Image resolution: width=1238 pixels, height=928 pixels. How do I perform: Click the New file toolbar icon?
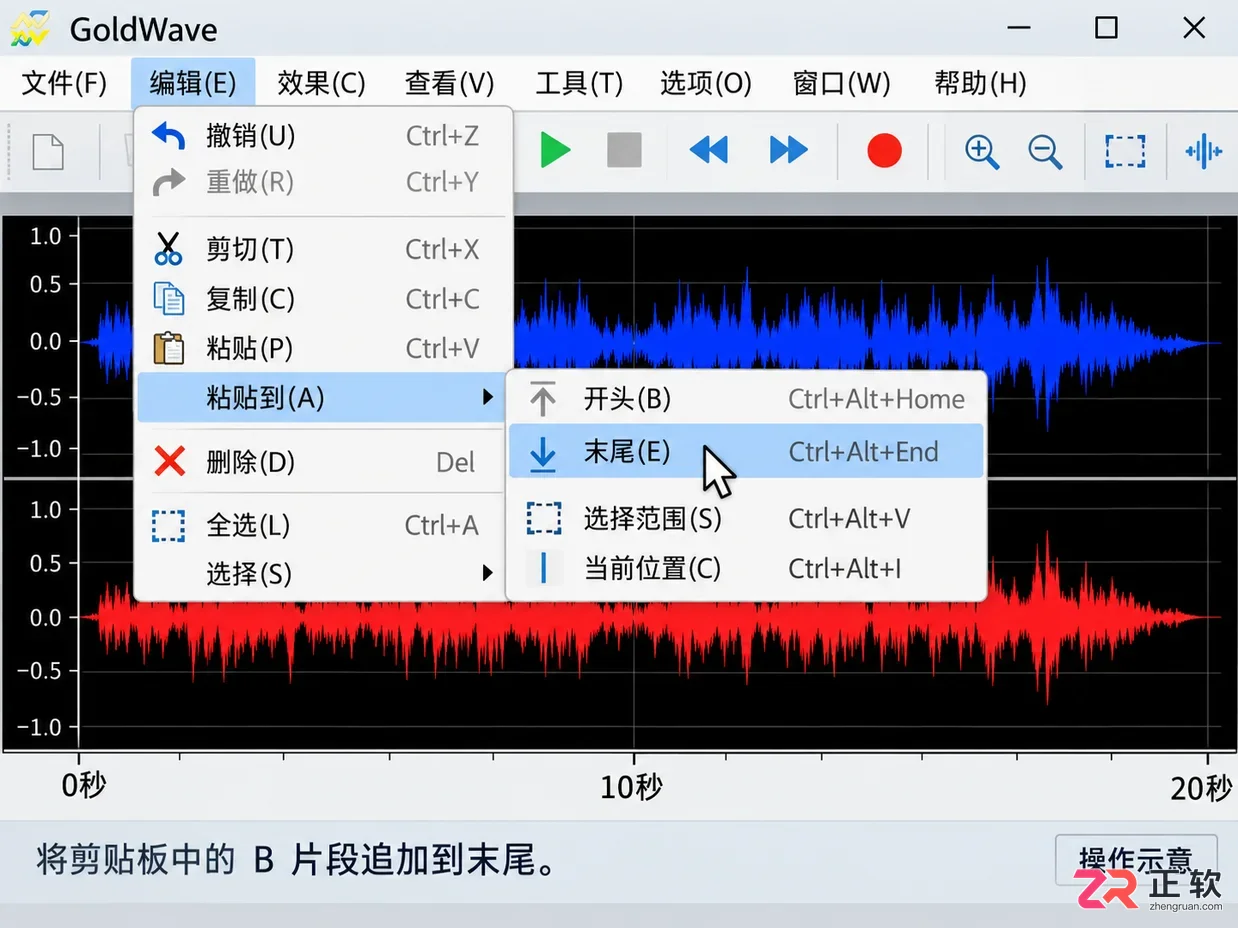click(x=48, y=152)
